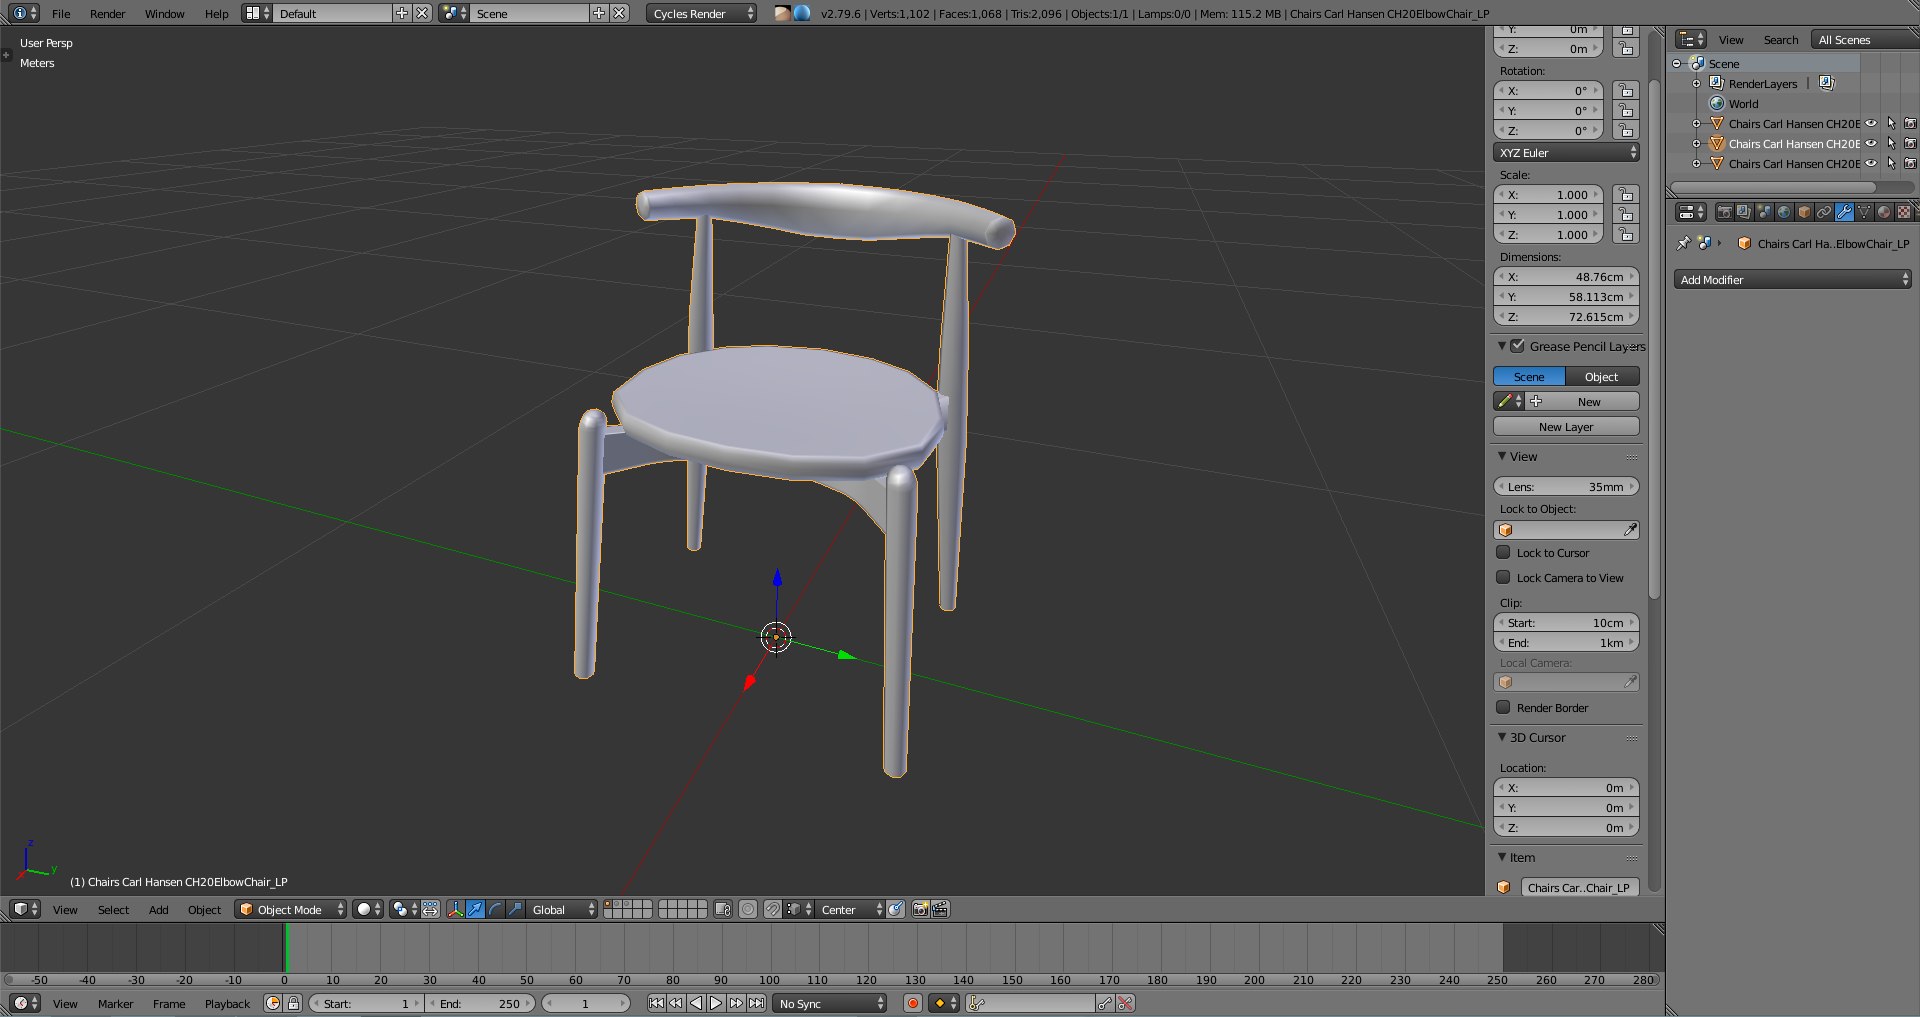Image resolution: width=1920 pixels, height=1017 pixels.
Task: Open the Object Constraints chain tab
Action: pyautogui.click(x=1824, y=212)
